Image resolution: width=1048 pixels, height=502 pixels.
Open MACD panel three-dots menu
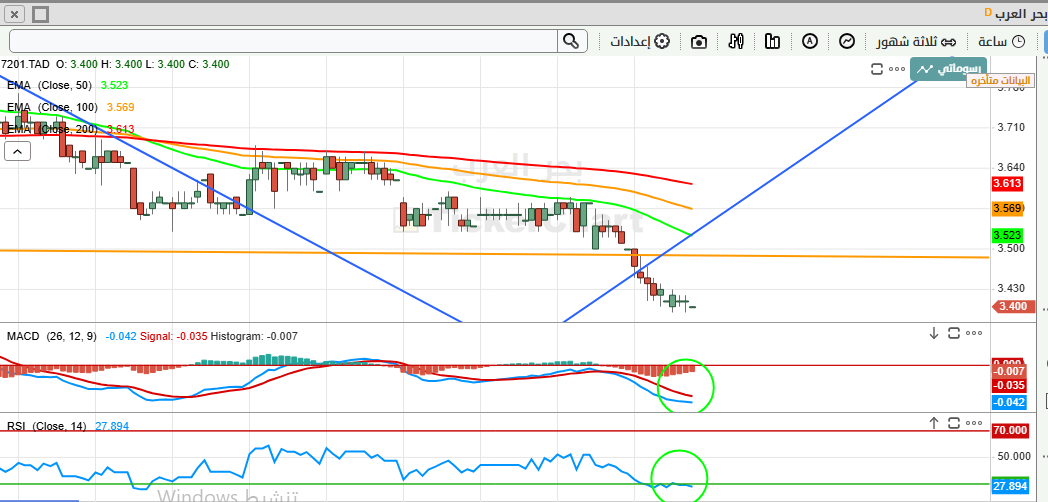pos(974,333)
